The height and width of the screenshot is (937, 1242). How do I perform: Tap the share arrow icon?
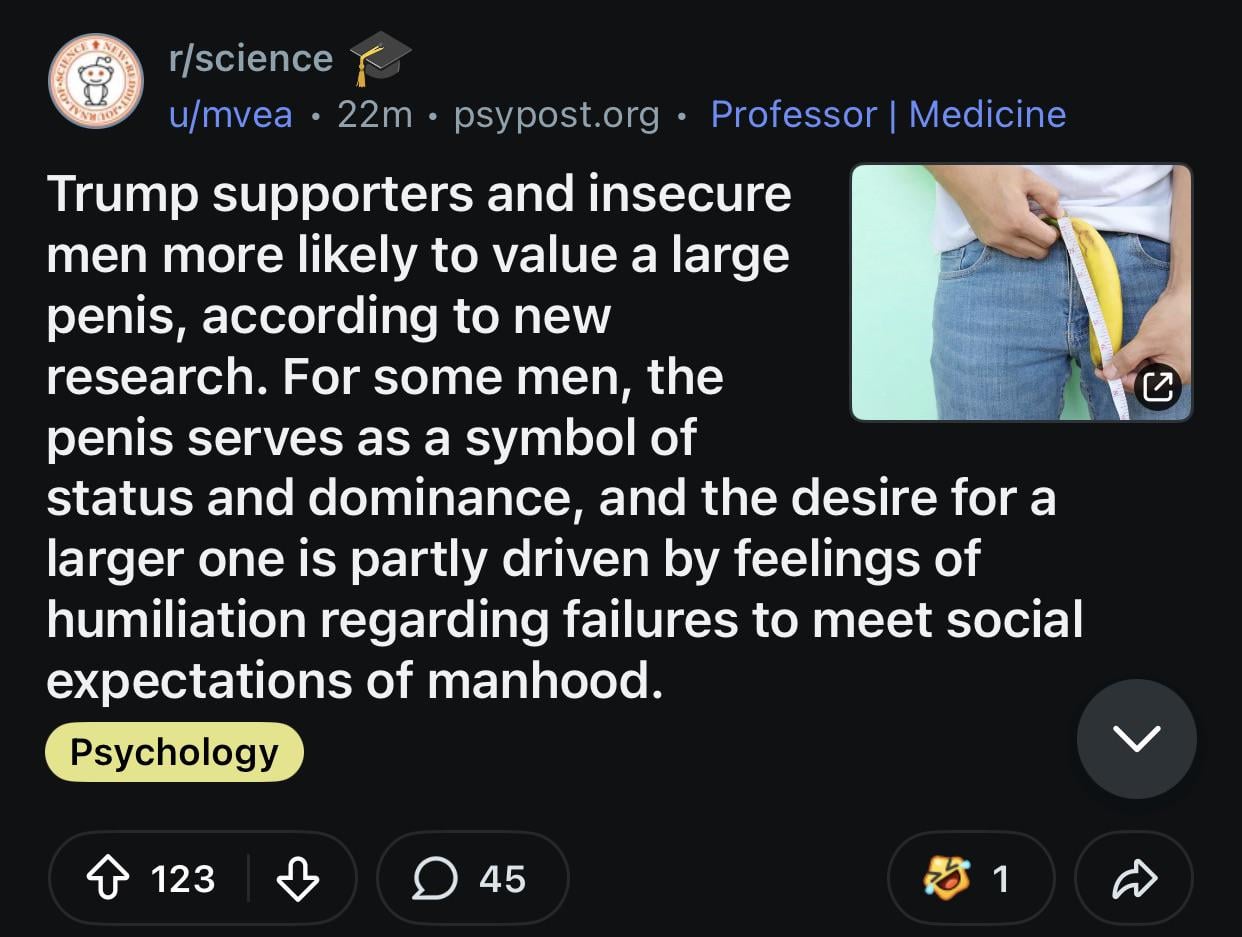click(1133, 879)
